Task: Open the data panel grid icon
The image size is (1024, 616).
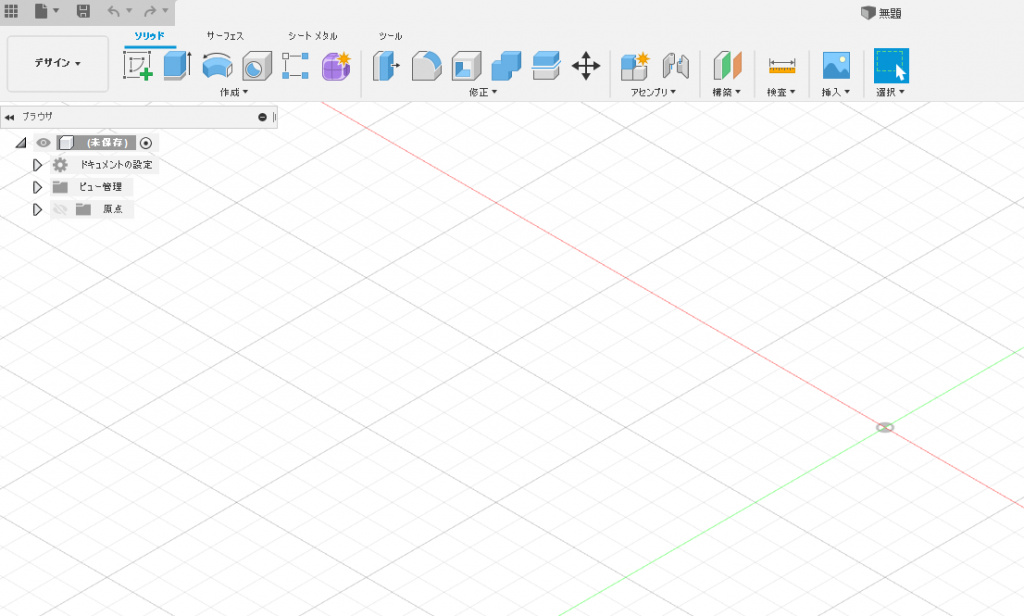Action: 11,11
